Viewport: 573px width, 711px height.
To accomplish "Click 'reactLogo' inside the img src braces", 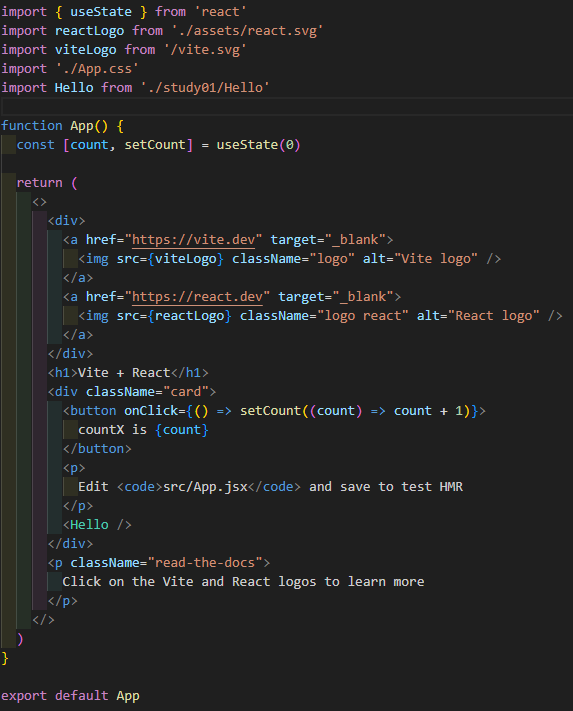I will click(x=189, y=316).
